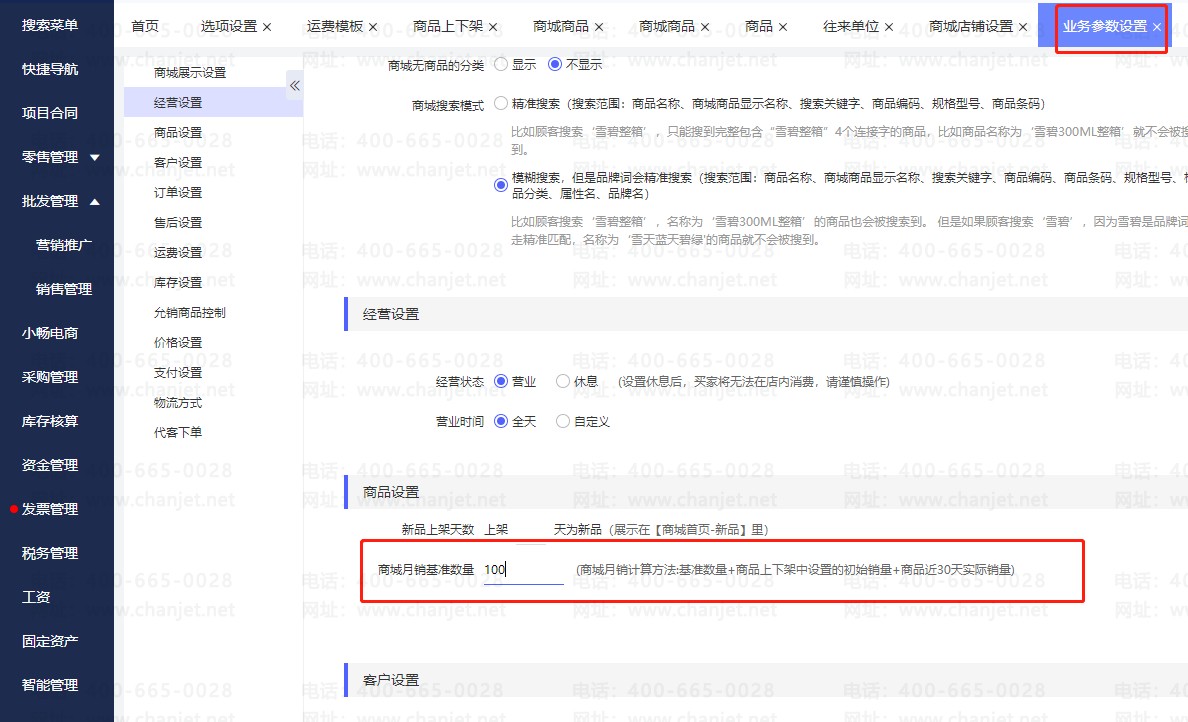Choose 模糊搜索 search mode
Screen dimensions: 1188x722
click(x=501, y=185)
